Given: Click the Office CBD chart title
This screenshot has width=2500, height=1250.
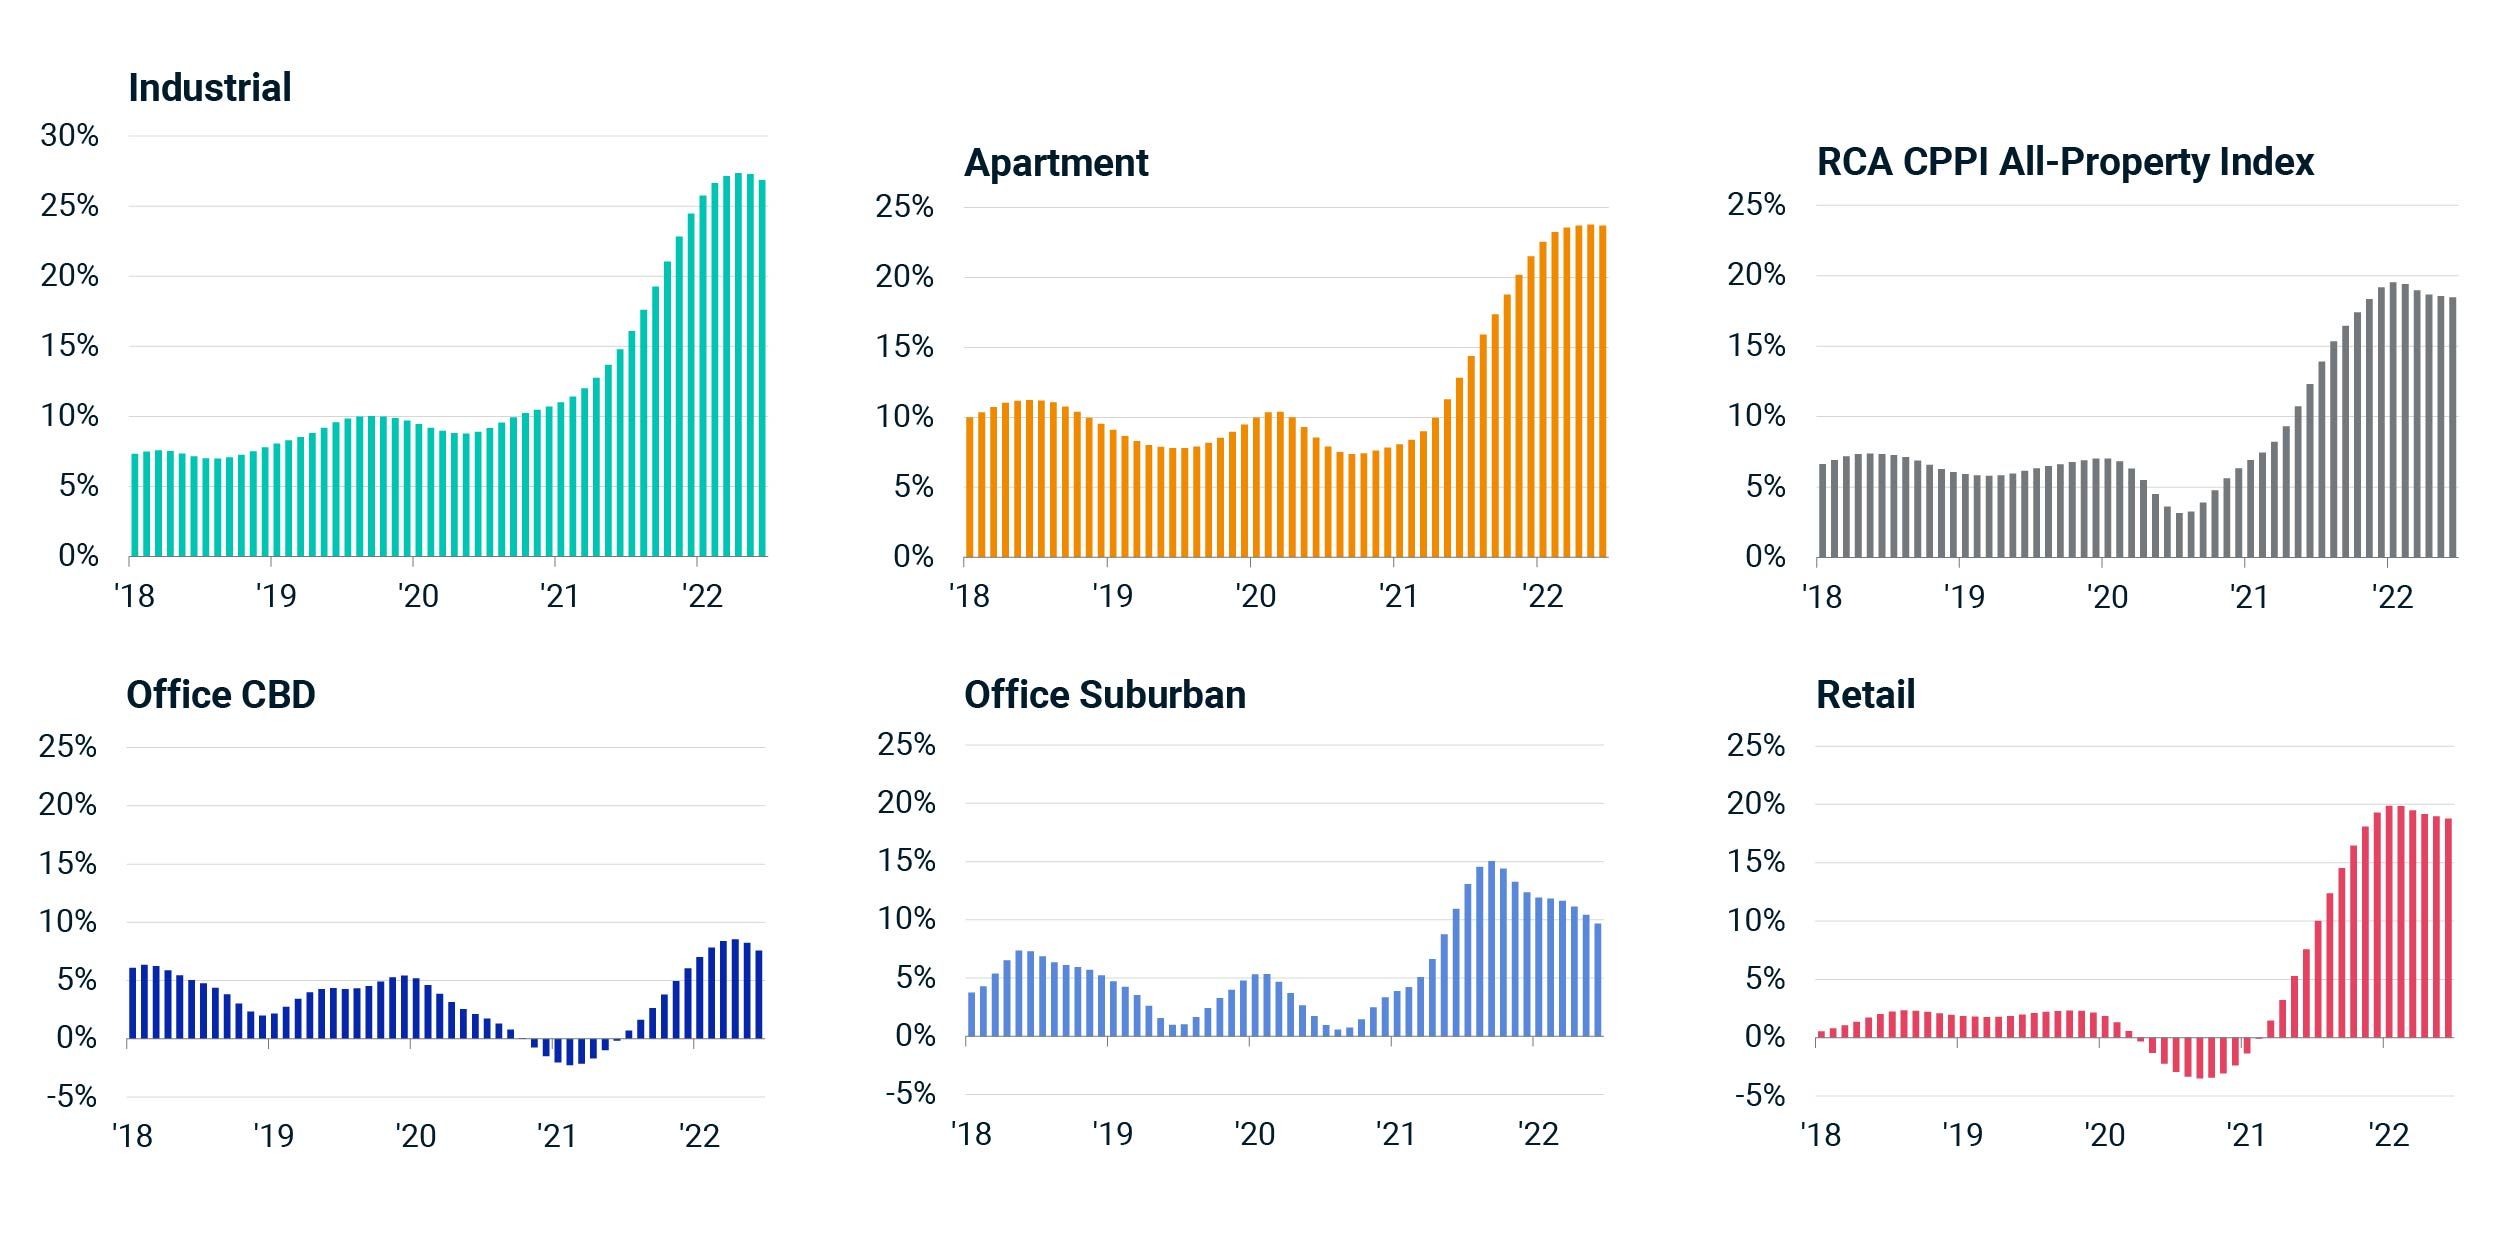Looking at the screenshot, I should tap(221, 695).
